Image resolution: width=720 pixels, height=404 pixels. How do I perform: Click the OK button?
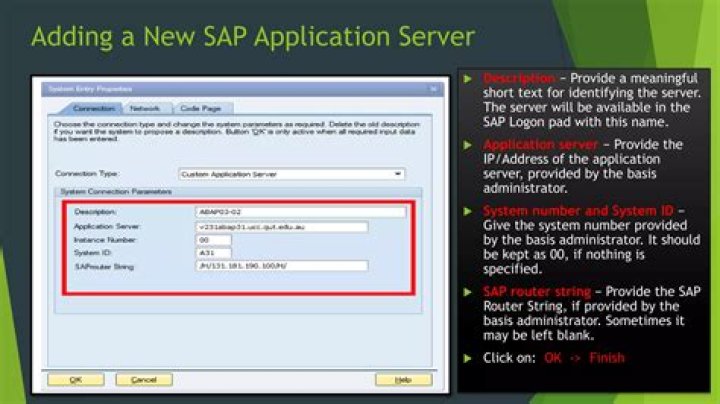(76, 380)
